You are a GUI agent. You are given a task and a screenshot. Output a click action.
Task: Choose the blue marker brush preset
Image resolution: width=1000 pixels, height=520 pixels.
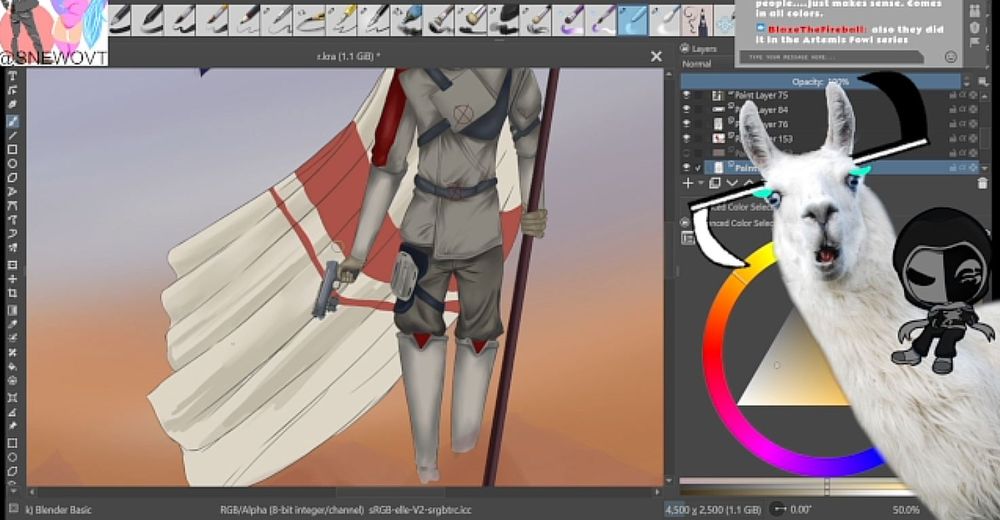(406, 20)
